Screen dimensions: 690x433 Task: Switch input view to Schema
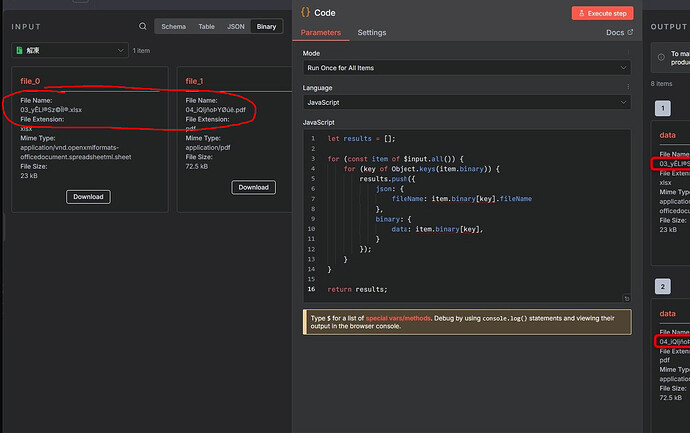click(173, 27)
